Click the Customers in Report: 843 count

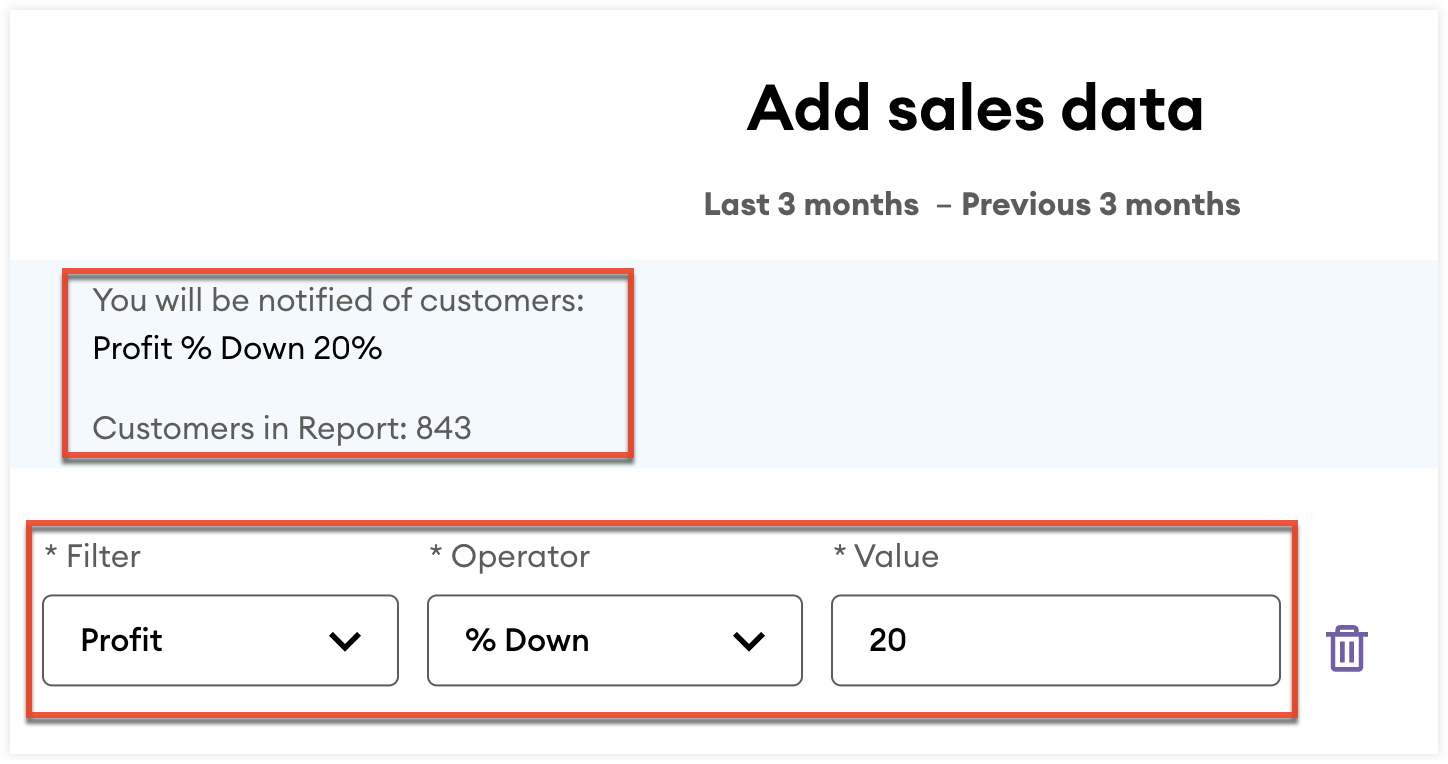pos(281,428)
